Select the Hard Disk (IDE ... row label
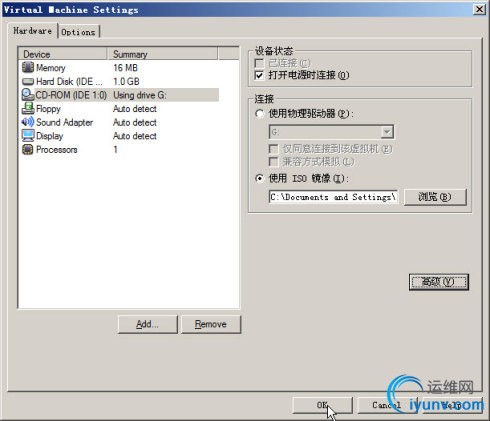This screenshot has height=421, width=490. coord(69,81)
